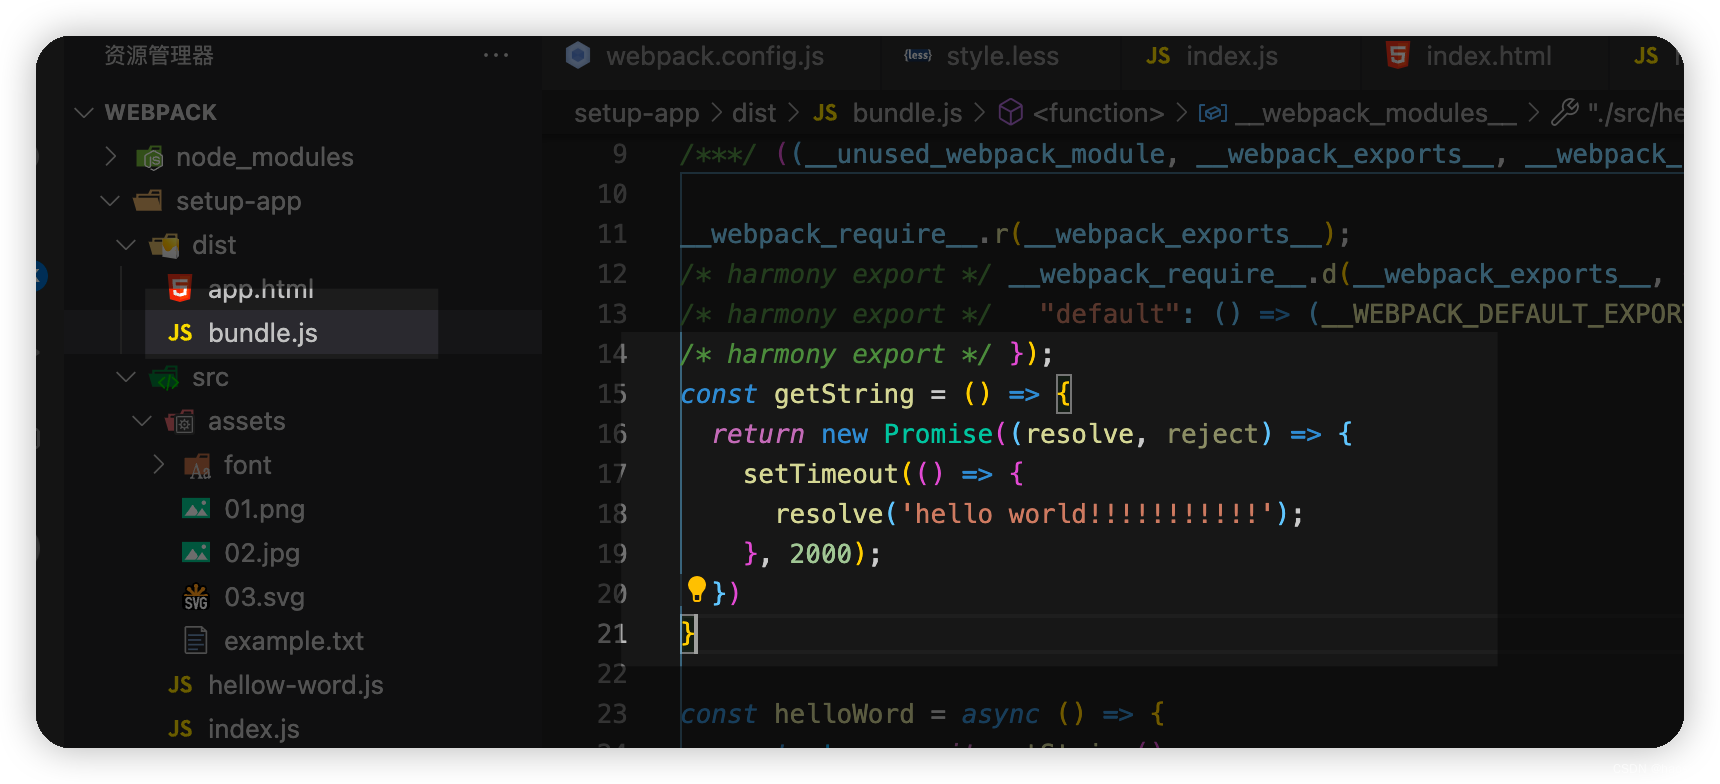The width and height of the screenshot is (1720, 784).
Task: Open example.txt in the explorer
Action: (x=294, y=641)
